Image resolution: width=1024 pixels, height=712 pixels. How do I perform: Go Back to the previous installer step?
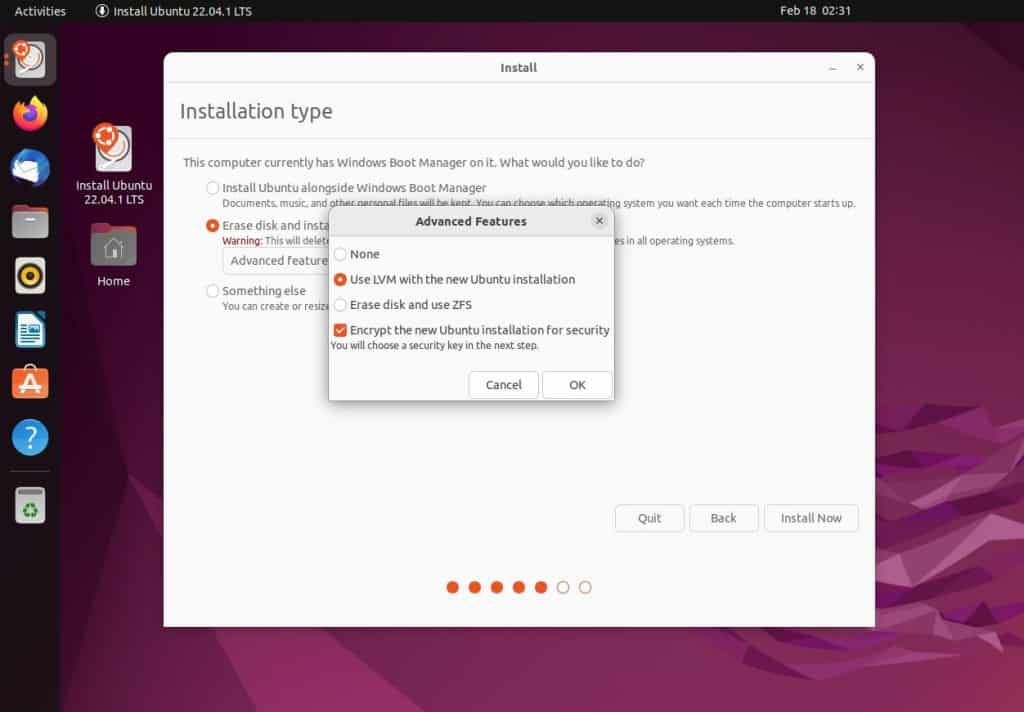pyautogui.click(x=724, y=518)
